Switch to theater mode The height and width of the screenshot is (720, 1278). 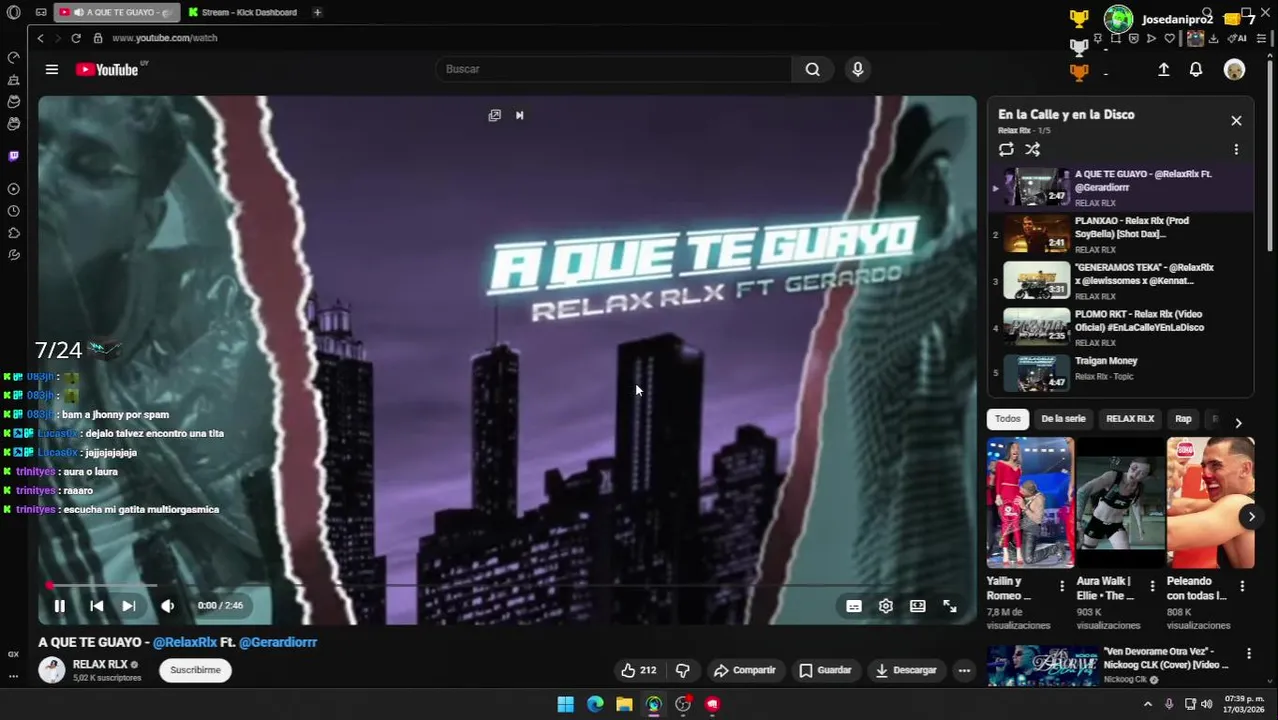(x=918, y=606)
